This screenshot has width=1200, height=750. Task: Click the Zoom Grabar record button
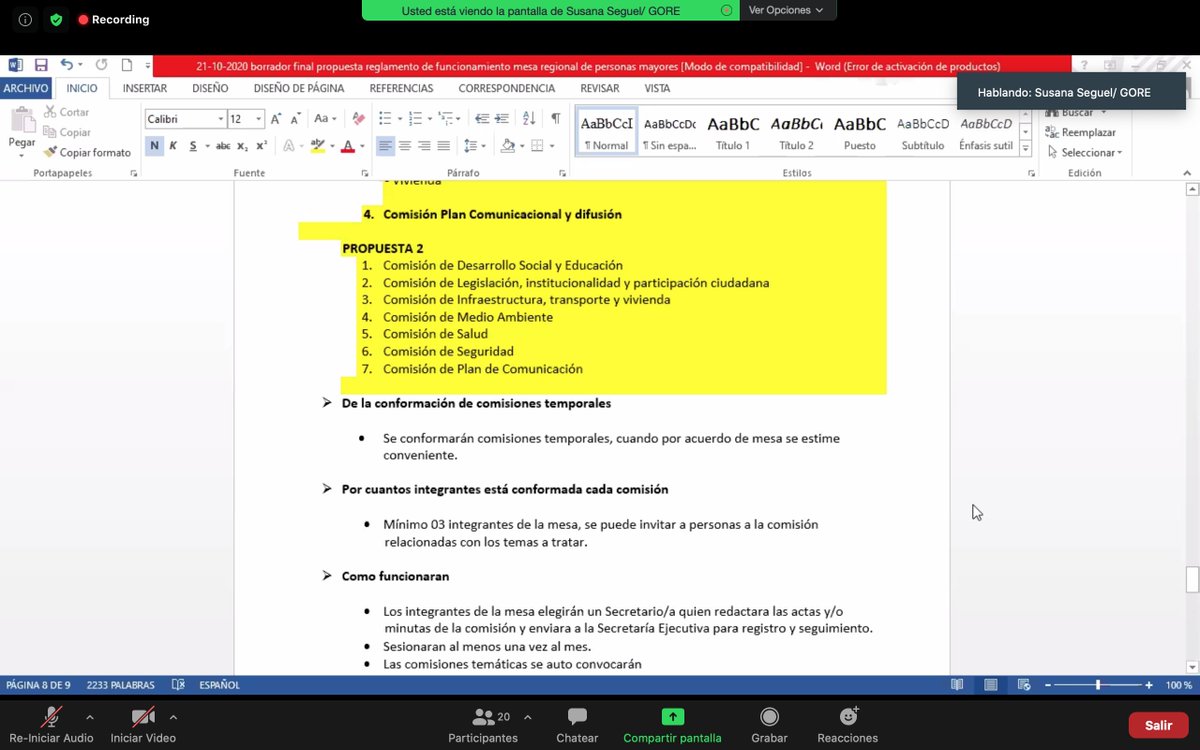(x=769, y=725)
